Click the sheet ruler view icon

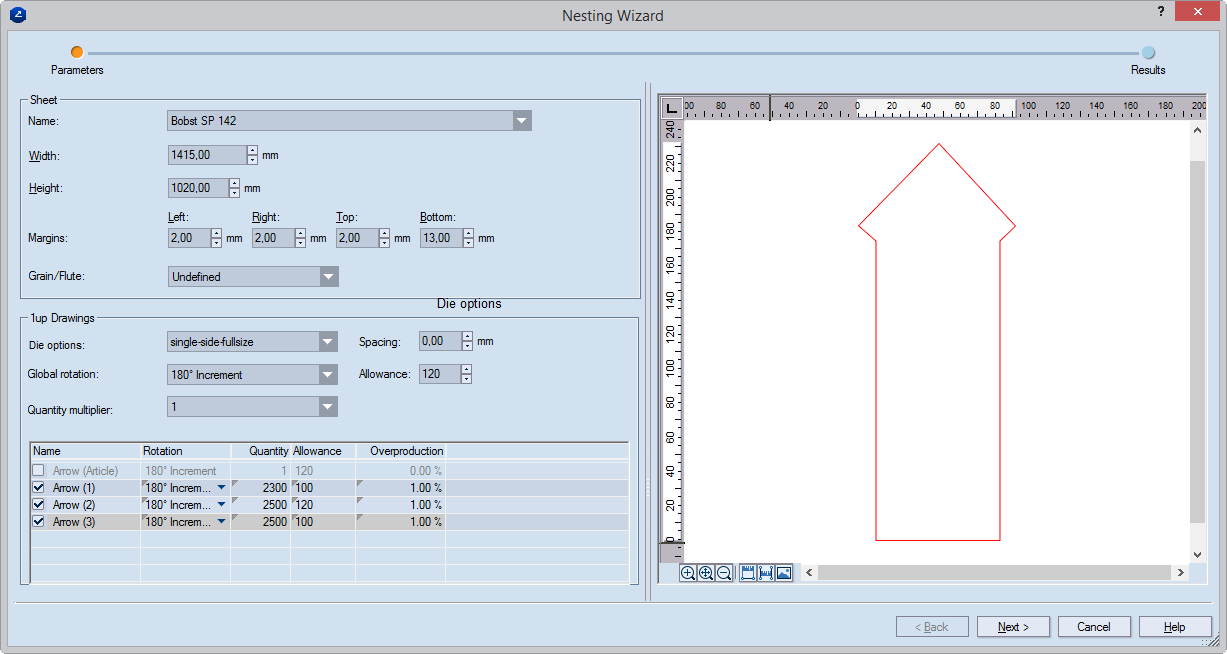(x=747, y=573)
